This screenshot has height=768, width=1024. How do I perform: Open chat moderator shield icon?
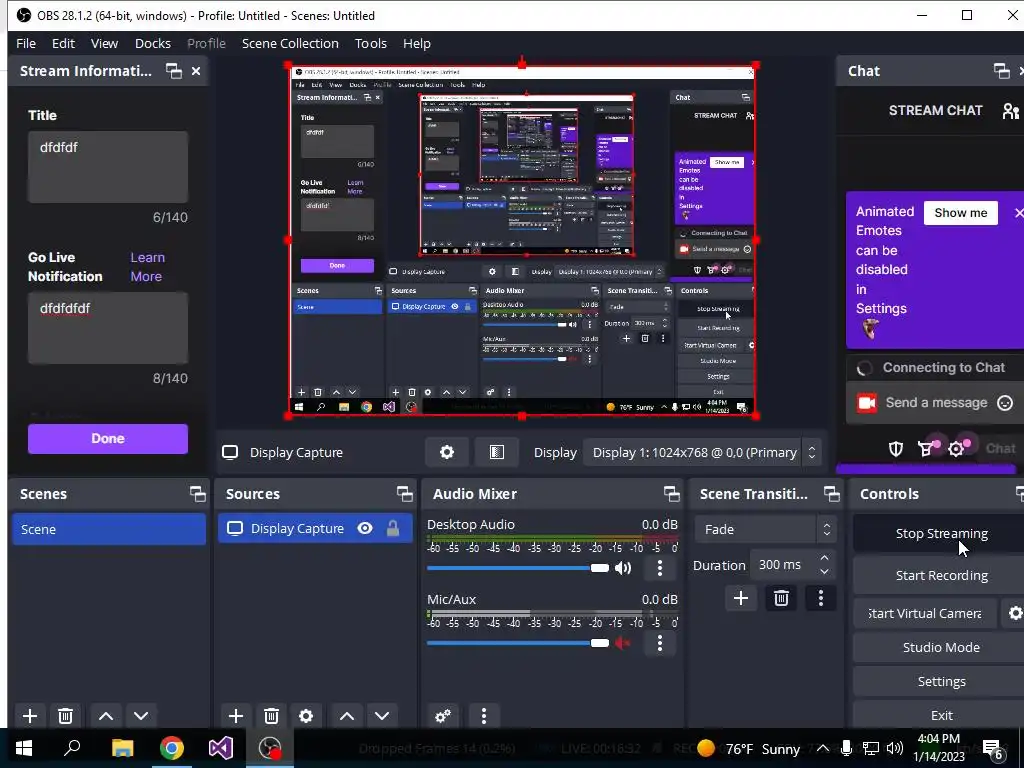pyautogui.click(x=895, y=449)
